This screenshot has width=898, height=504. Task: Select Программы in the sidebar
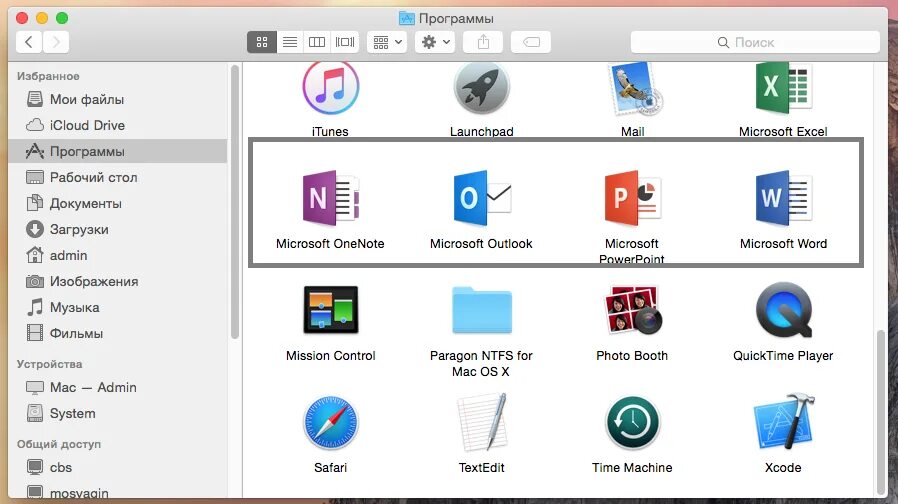click(118, 151)
